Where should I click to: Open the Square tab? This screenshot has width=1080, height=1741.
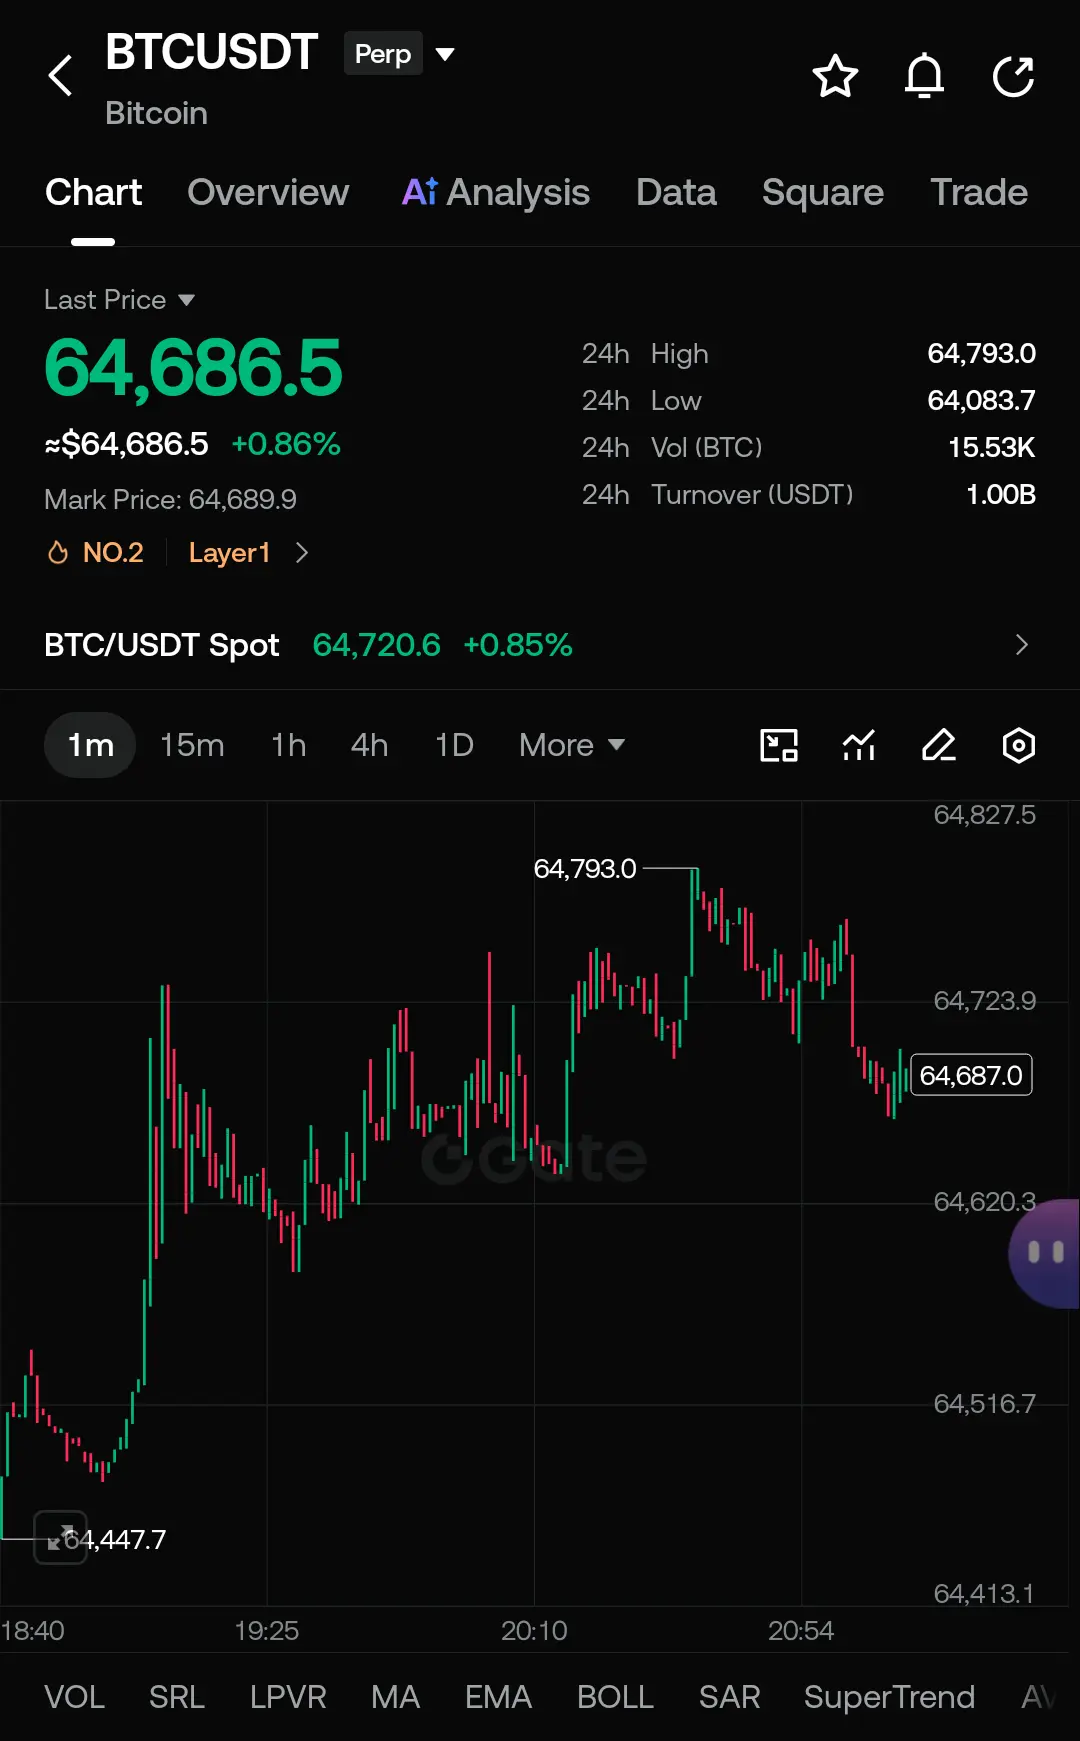pos(823,192)
